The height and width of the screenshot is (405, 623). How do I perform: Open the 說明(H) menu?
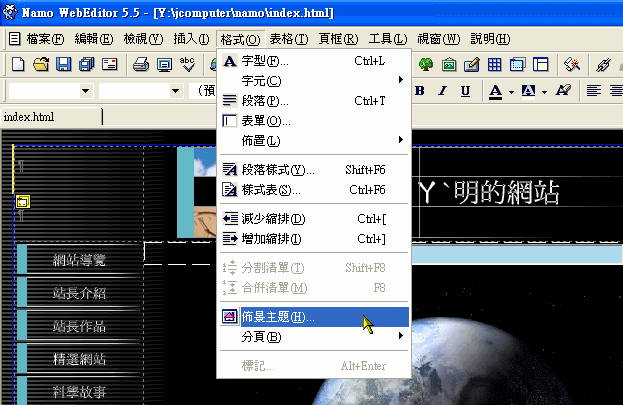click(x=490, y=39)
